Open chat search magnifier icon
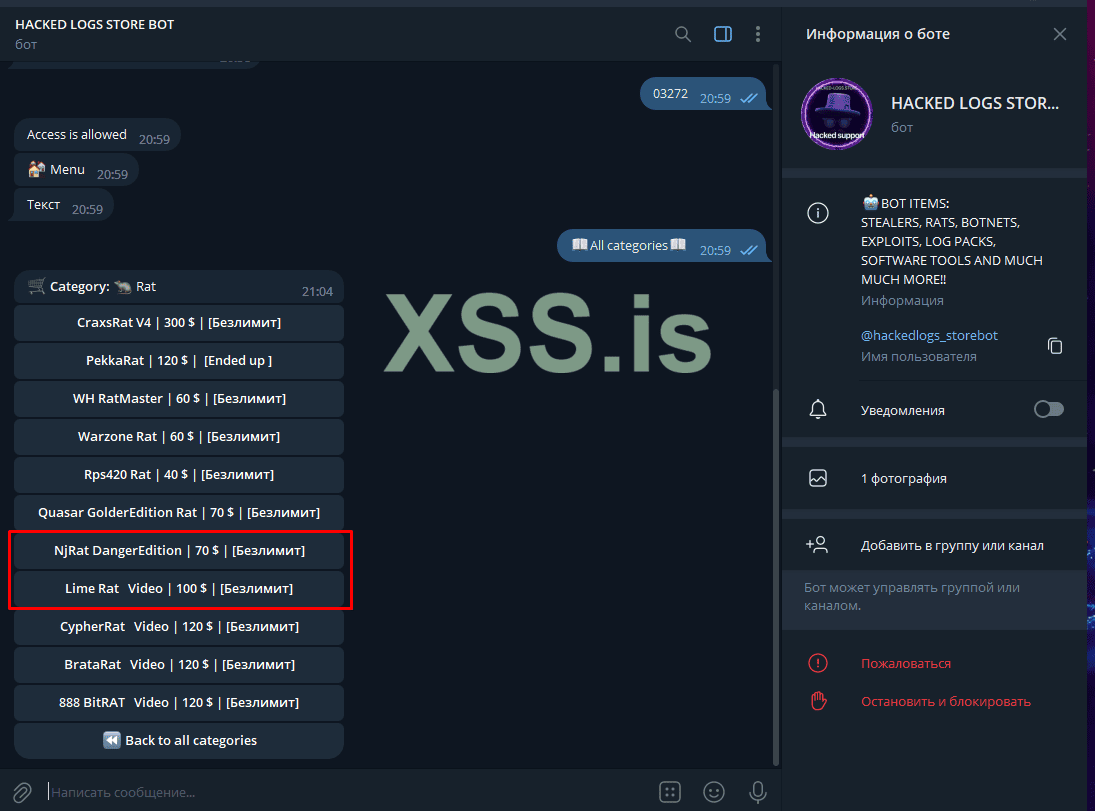1095x811 pixels. pyautogui.click(x=682, y=34)
